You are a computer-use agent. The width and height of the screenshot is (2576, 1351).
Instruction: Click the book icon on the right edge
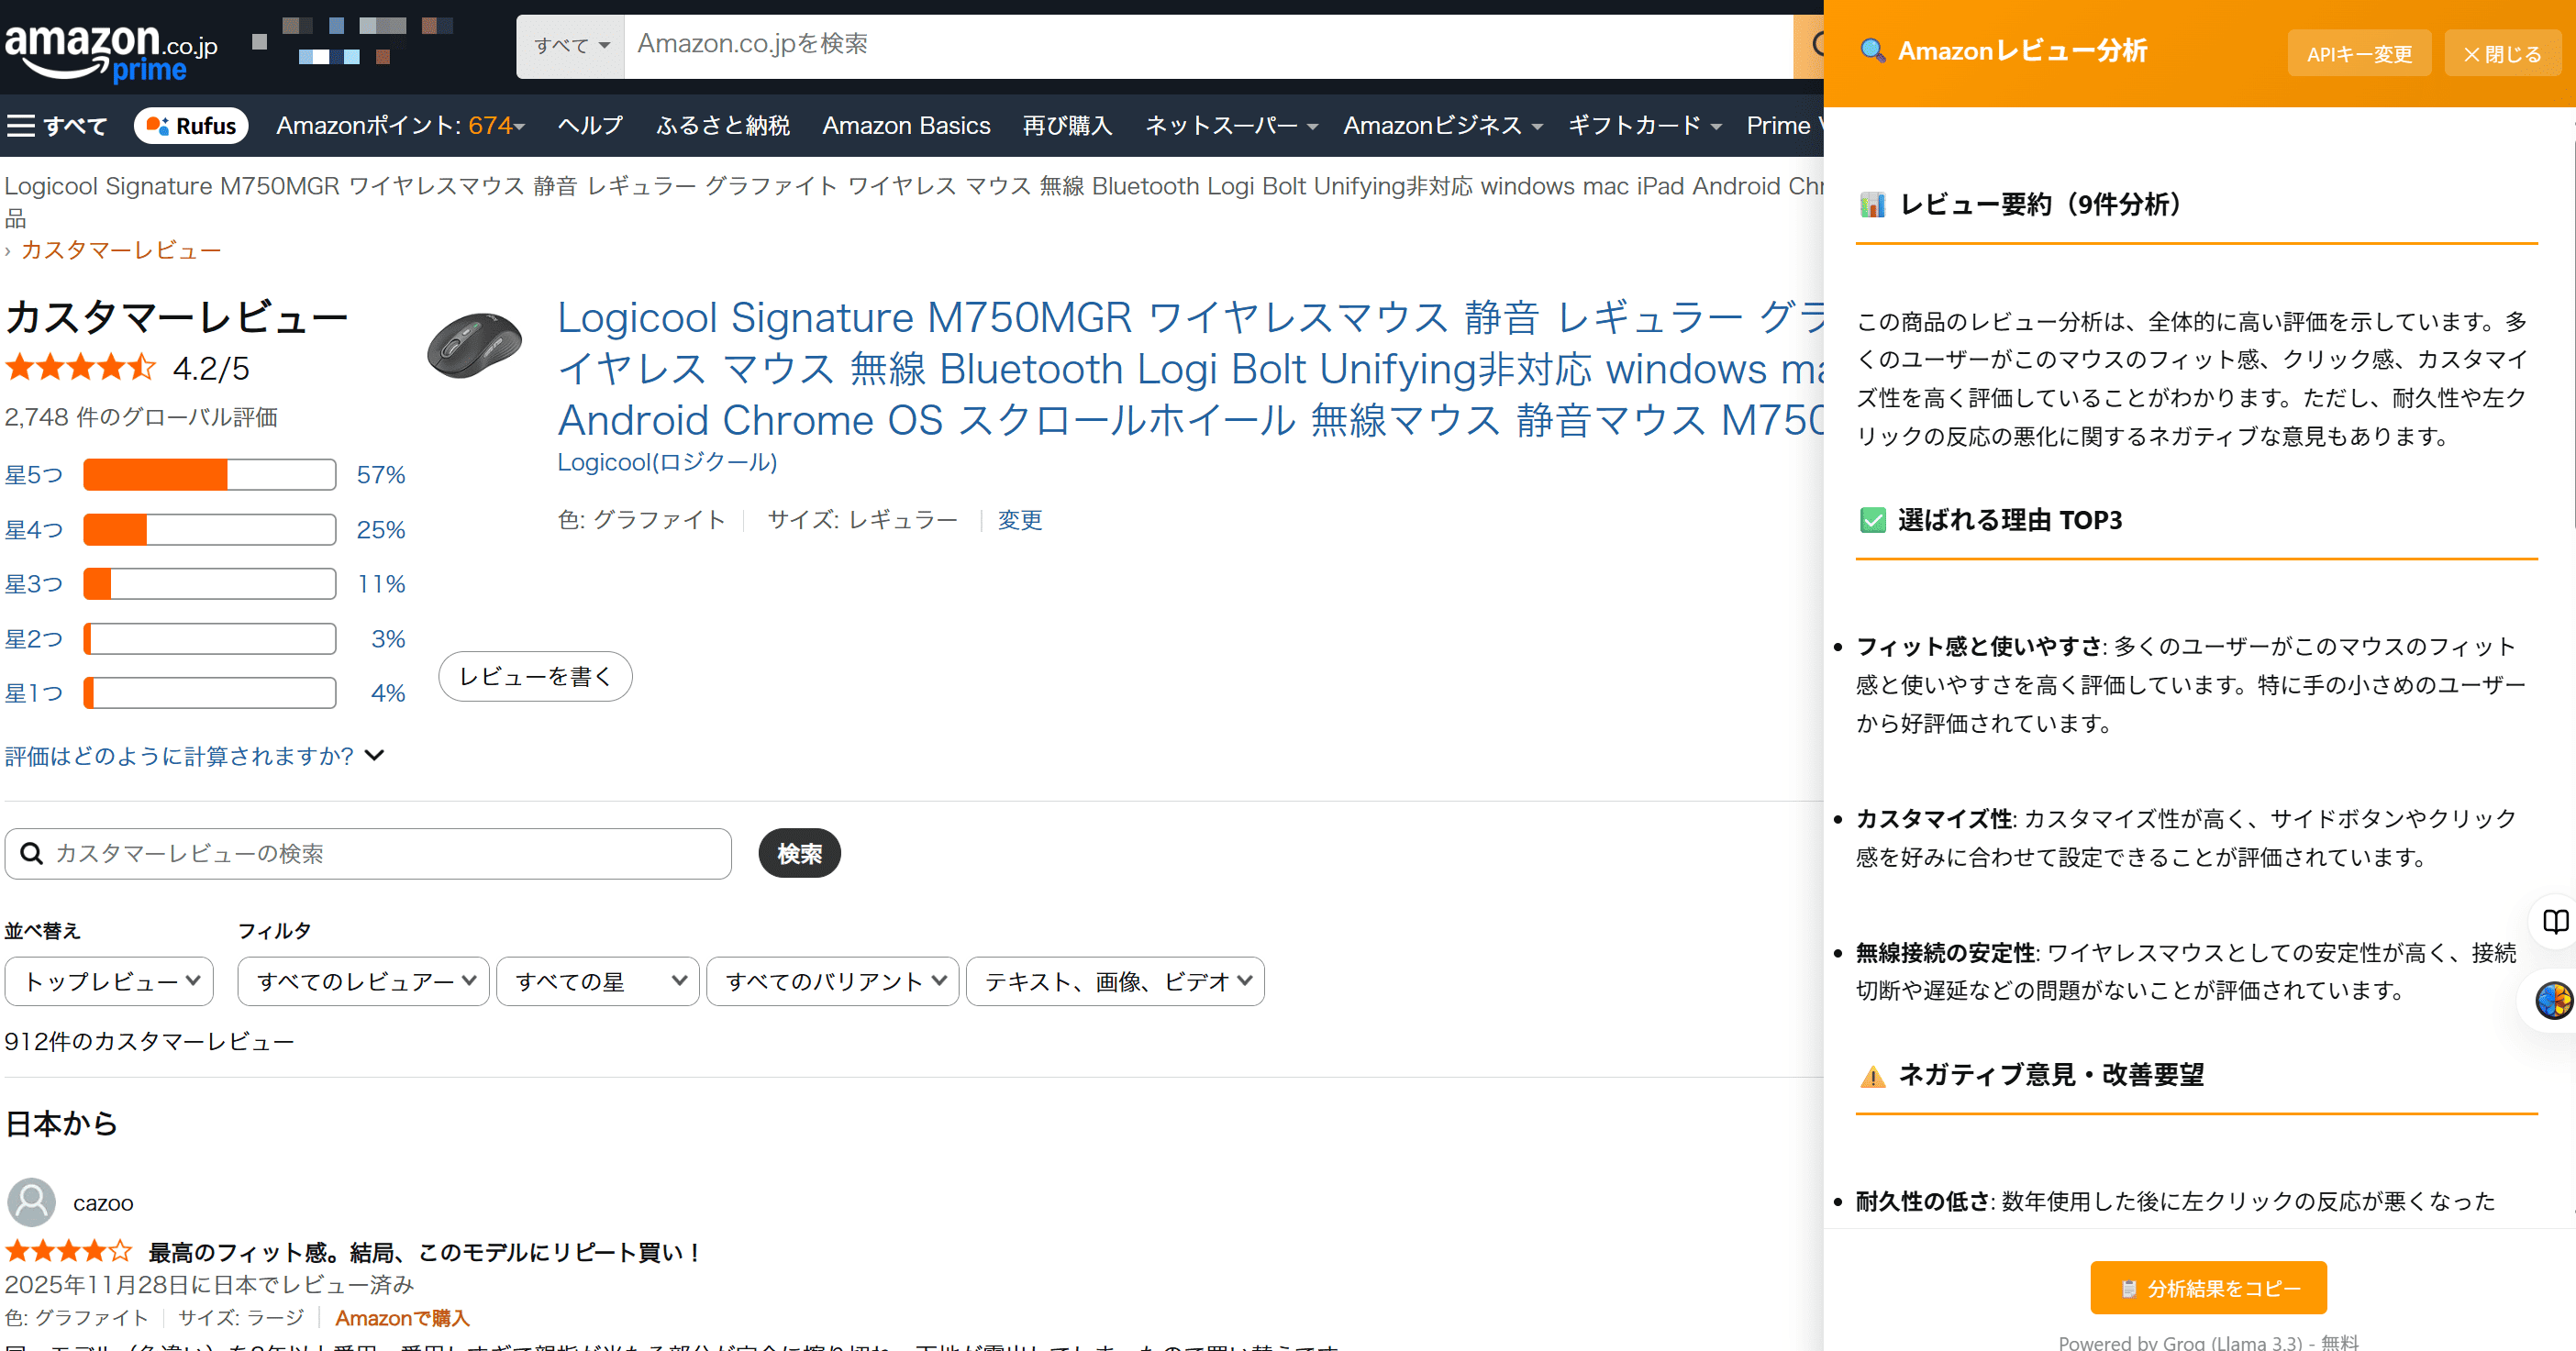click(x=2555, y=921)
